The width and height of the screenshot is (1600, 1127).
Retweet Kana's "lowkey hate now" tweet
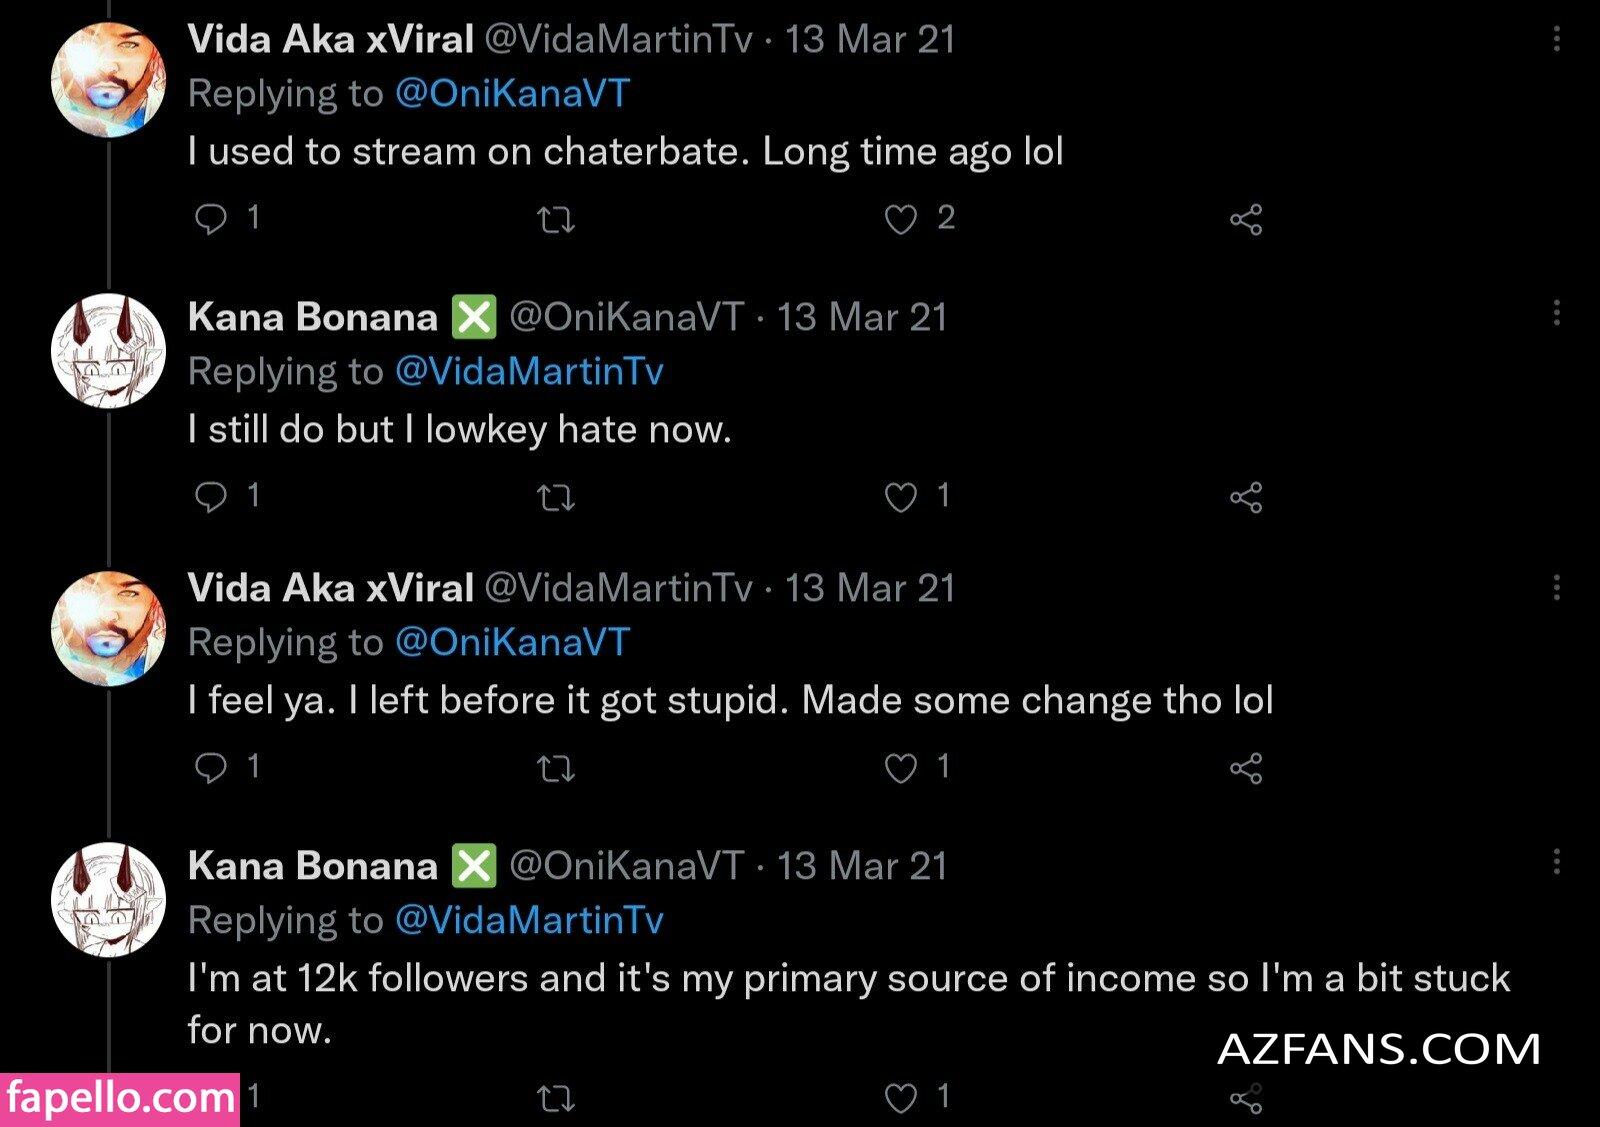556,498
